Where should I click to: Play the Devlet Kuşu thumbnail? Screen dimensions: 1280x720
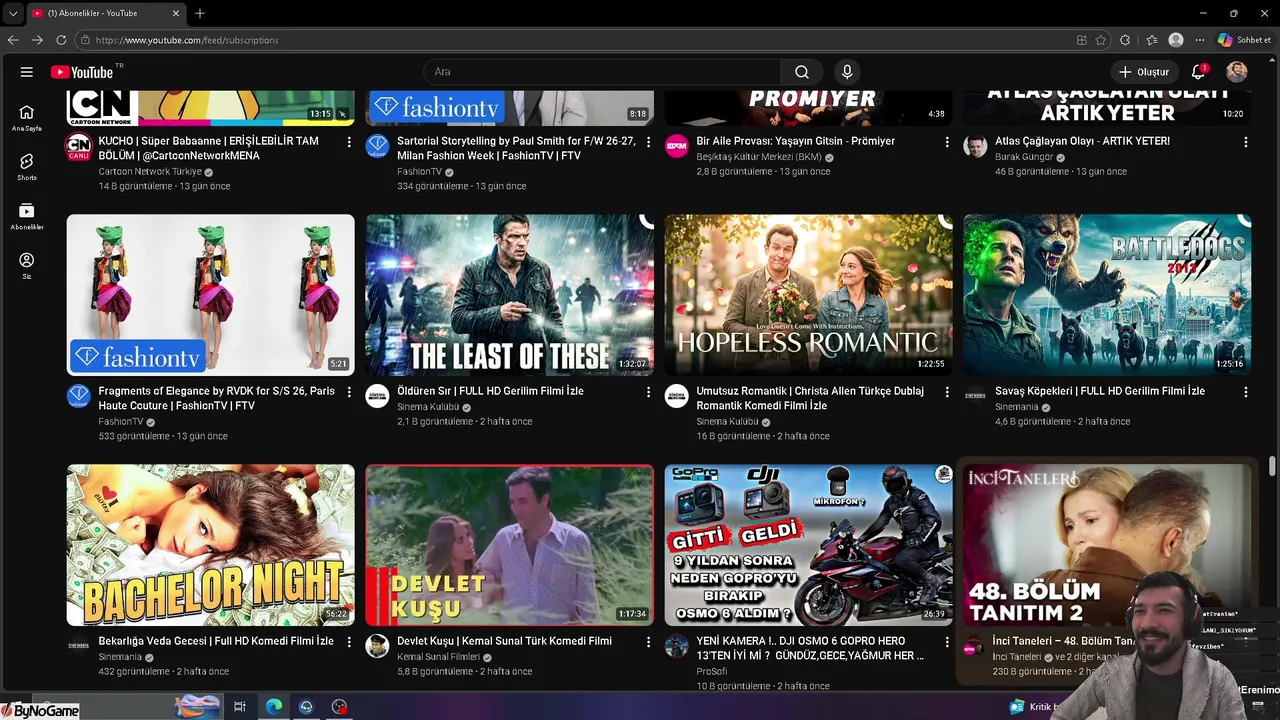point(510,545)
